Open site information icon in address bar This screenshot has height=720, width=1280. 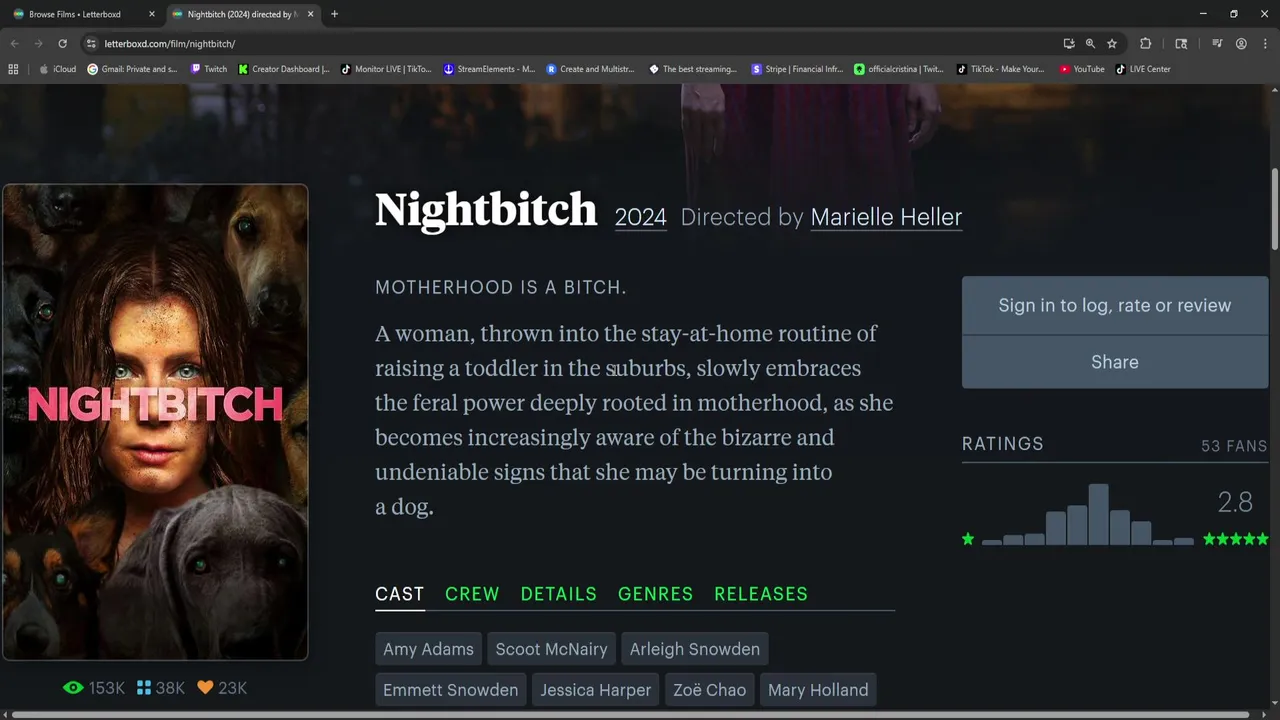click(91, 44)
